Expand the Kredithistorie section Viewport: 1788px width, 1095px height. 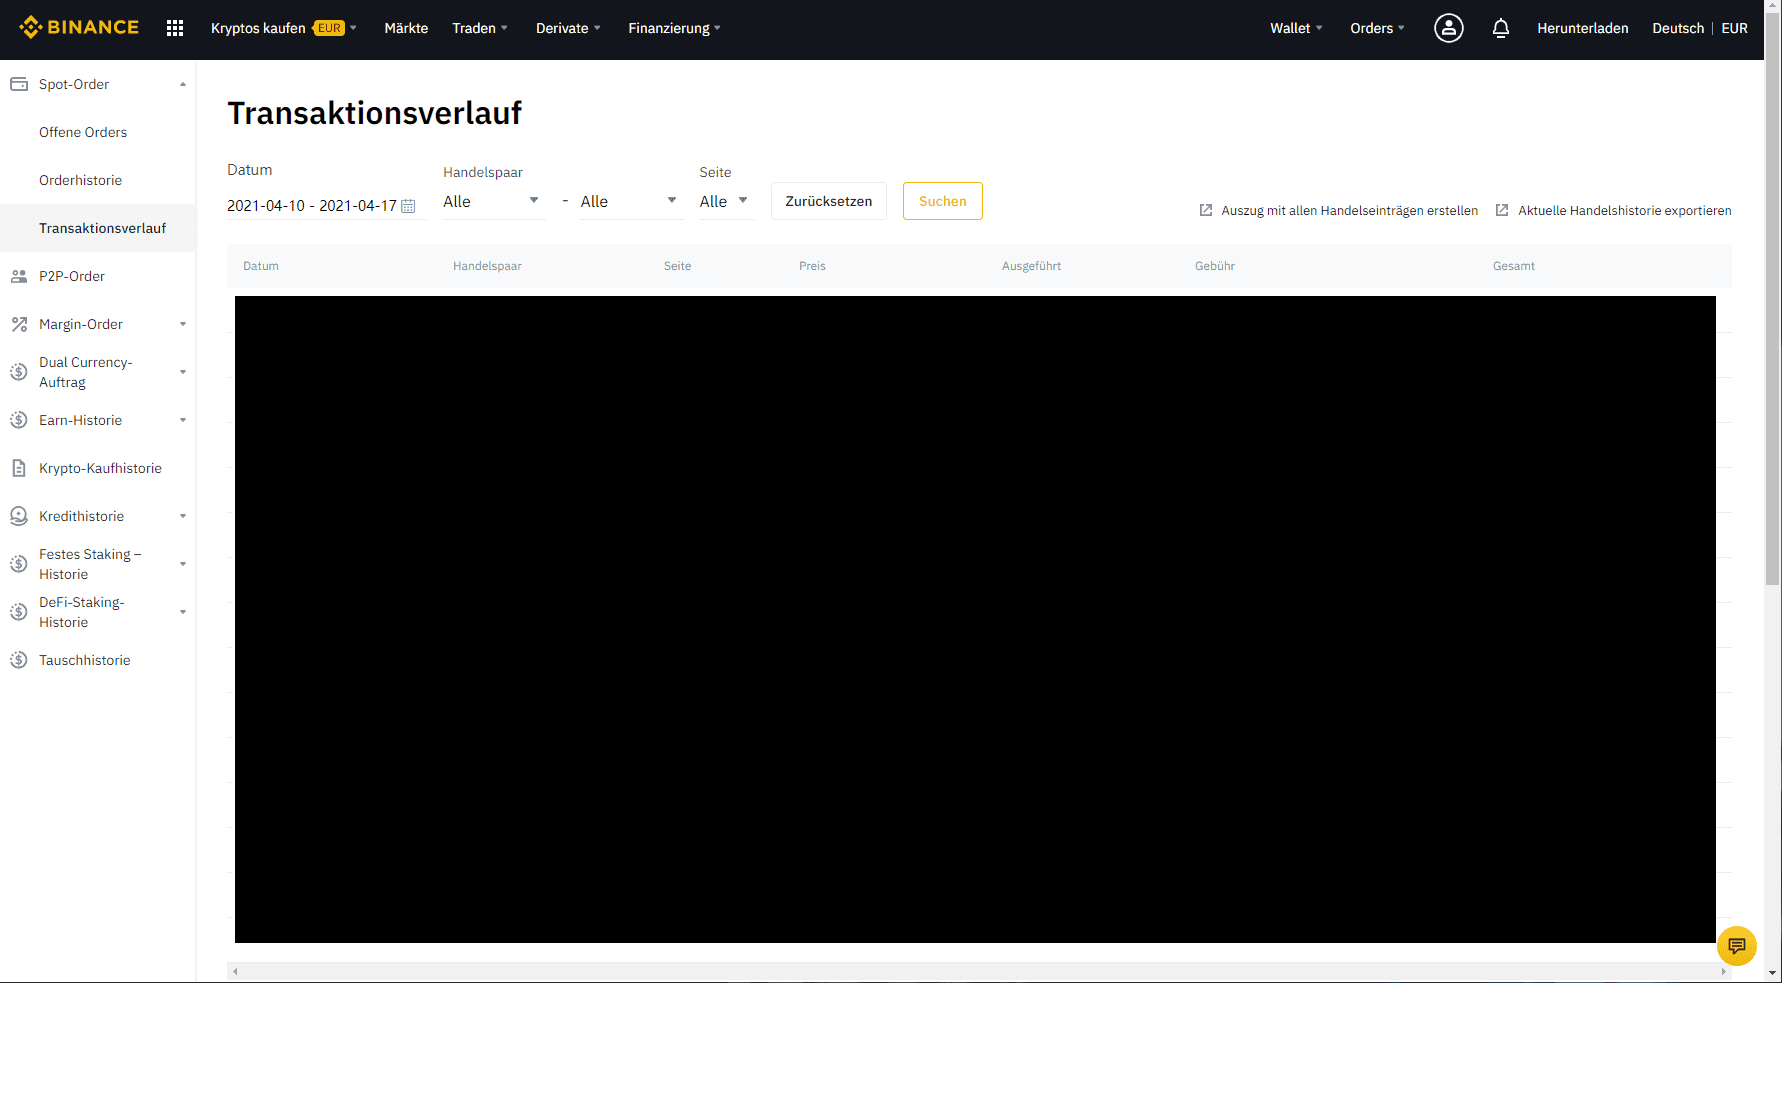(183, 516)
